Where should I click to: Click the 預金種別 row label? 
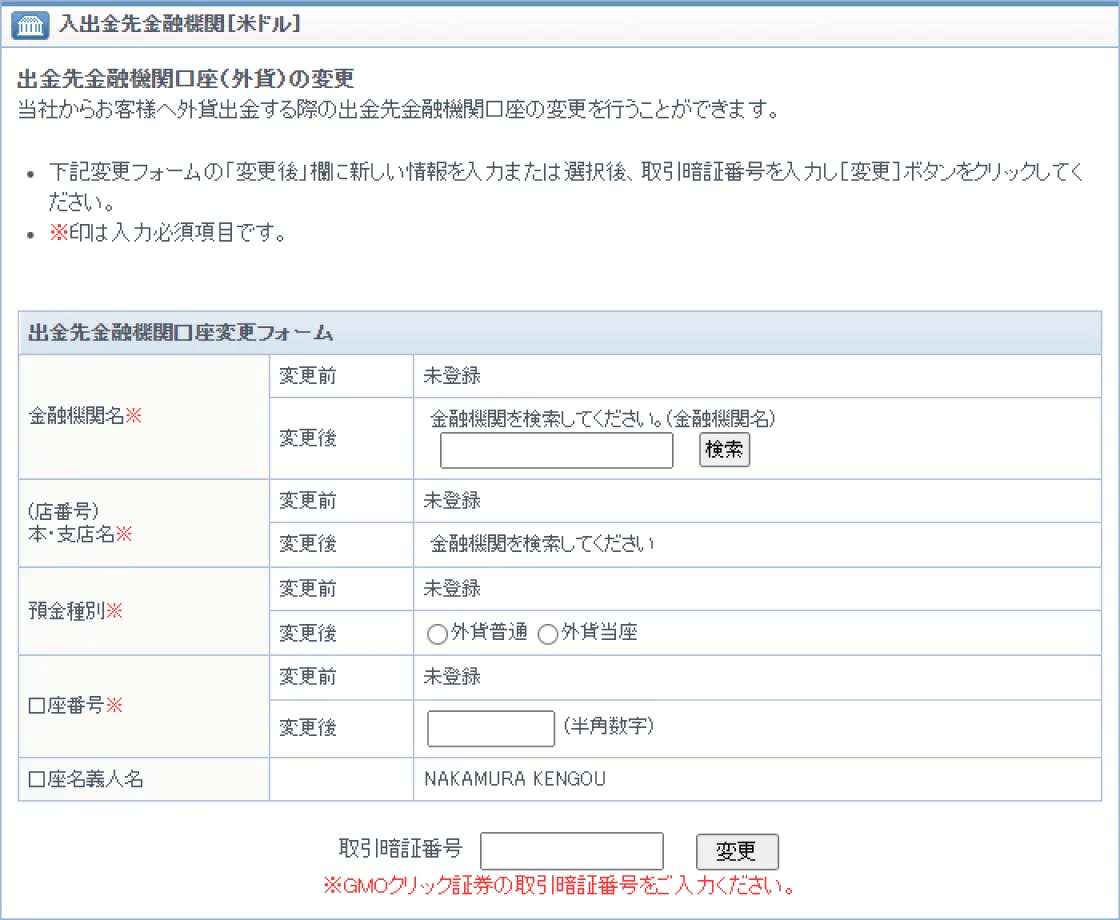point(76,611)
